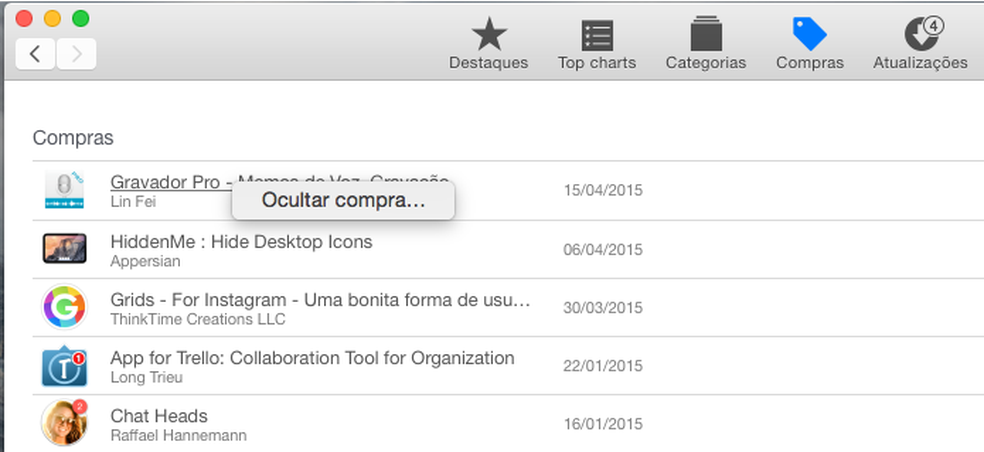Select the Compras tag icon

pos(809,36)
